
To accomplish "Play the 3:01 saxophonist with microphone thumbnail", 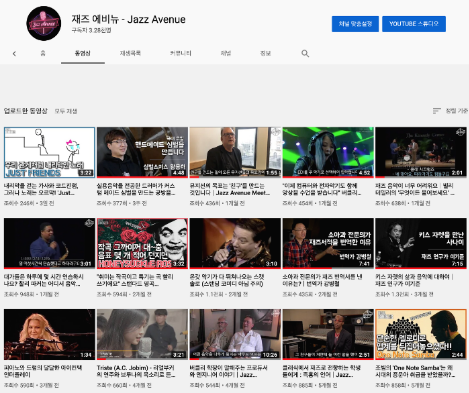I will (49, 243).
